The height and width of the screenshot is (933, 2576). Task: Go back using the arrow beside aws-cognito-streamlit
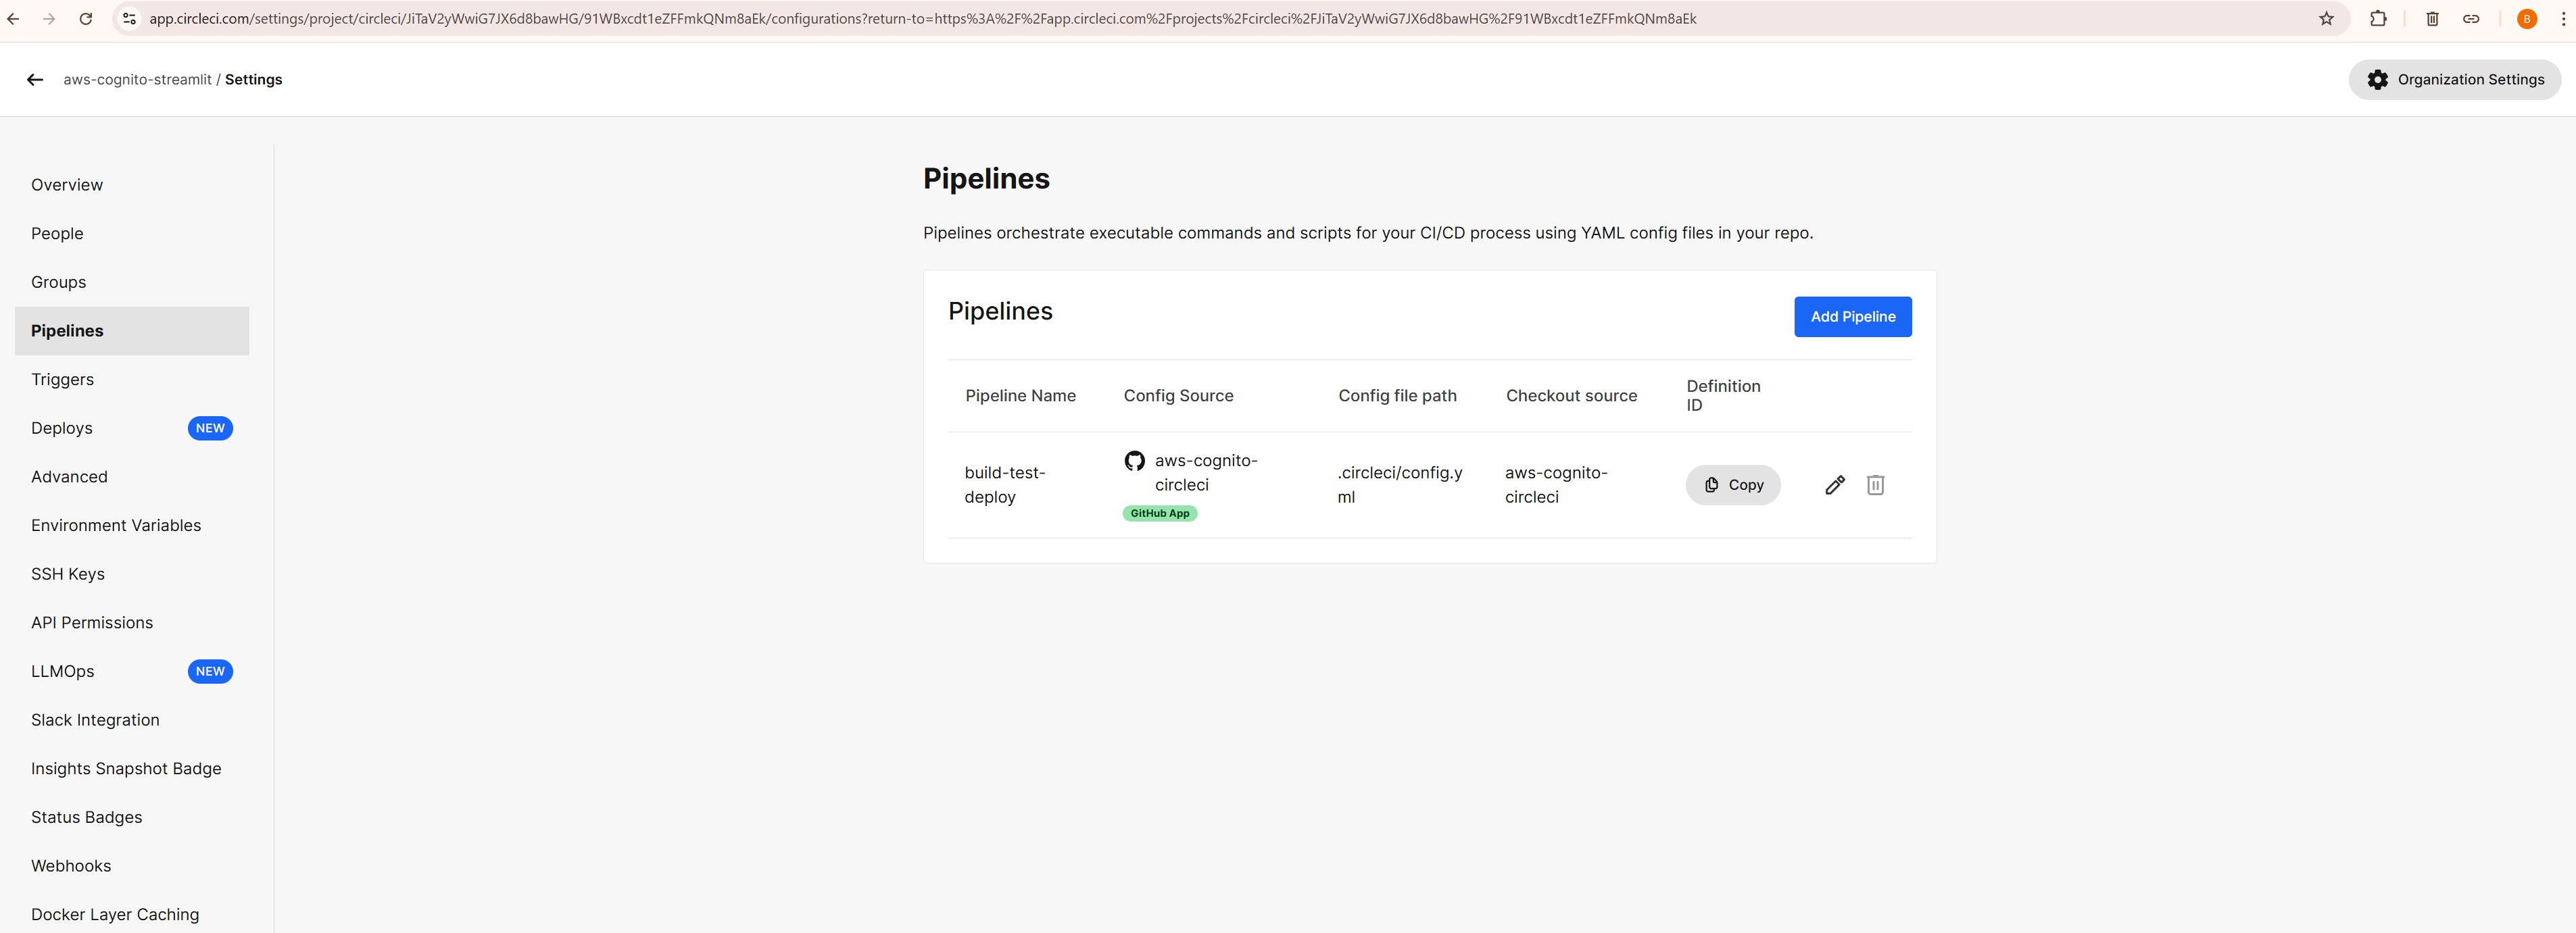tap(35, 79)
